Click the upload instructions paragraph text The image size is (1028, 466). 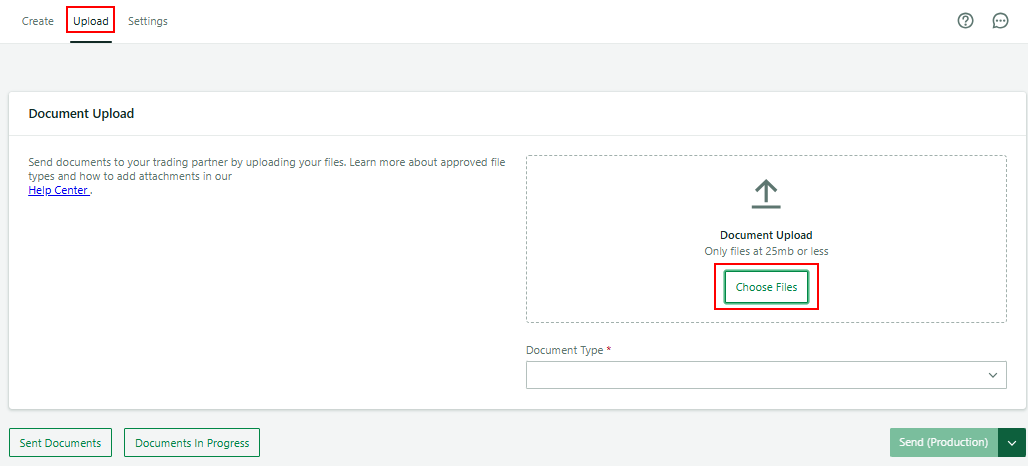tap(267, 162)
